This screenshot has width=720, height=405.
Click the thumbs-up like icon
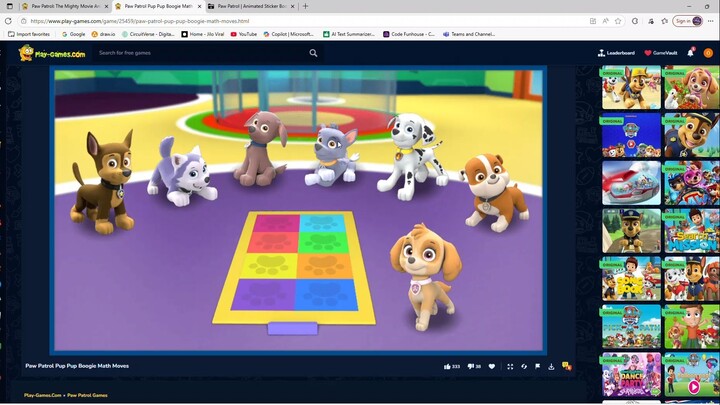447,367
